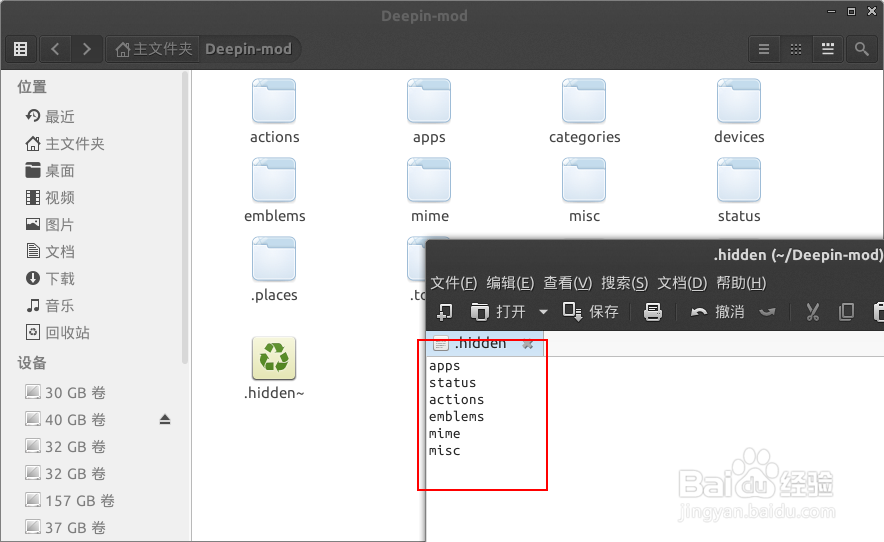Select the 37 GB 卷 volume
Image resolution: width=884 pixels, height=542 pixels.
(x=65, y=528)
